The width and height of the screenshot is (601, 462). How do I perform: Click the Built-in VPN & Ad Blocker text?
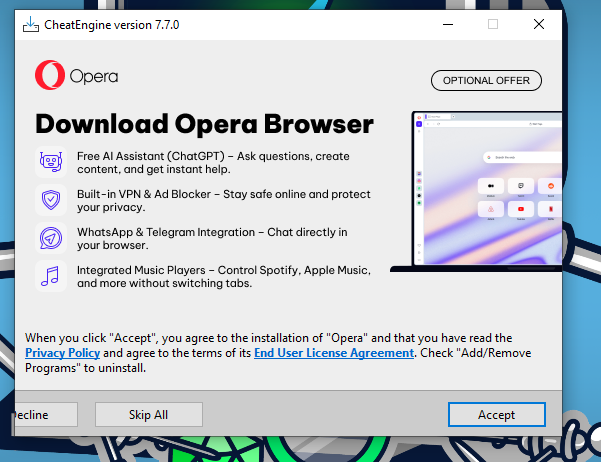pyautogui.click(x=224, y=201)
